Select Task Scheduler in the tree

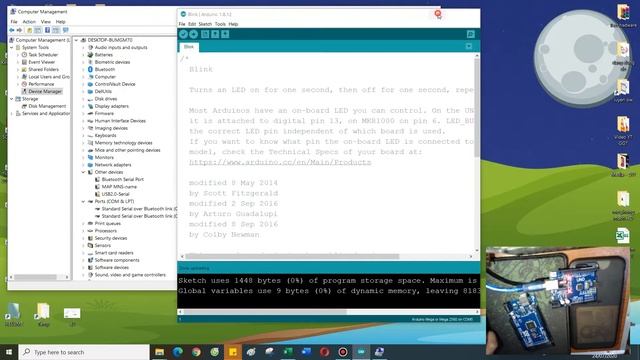pyautogui.click(x=43, y=55)
